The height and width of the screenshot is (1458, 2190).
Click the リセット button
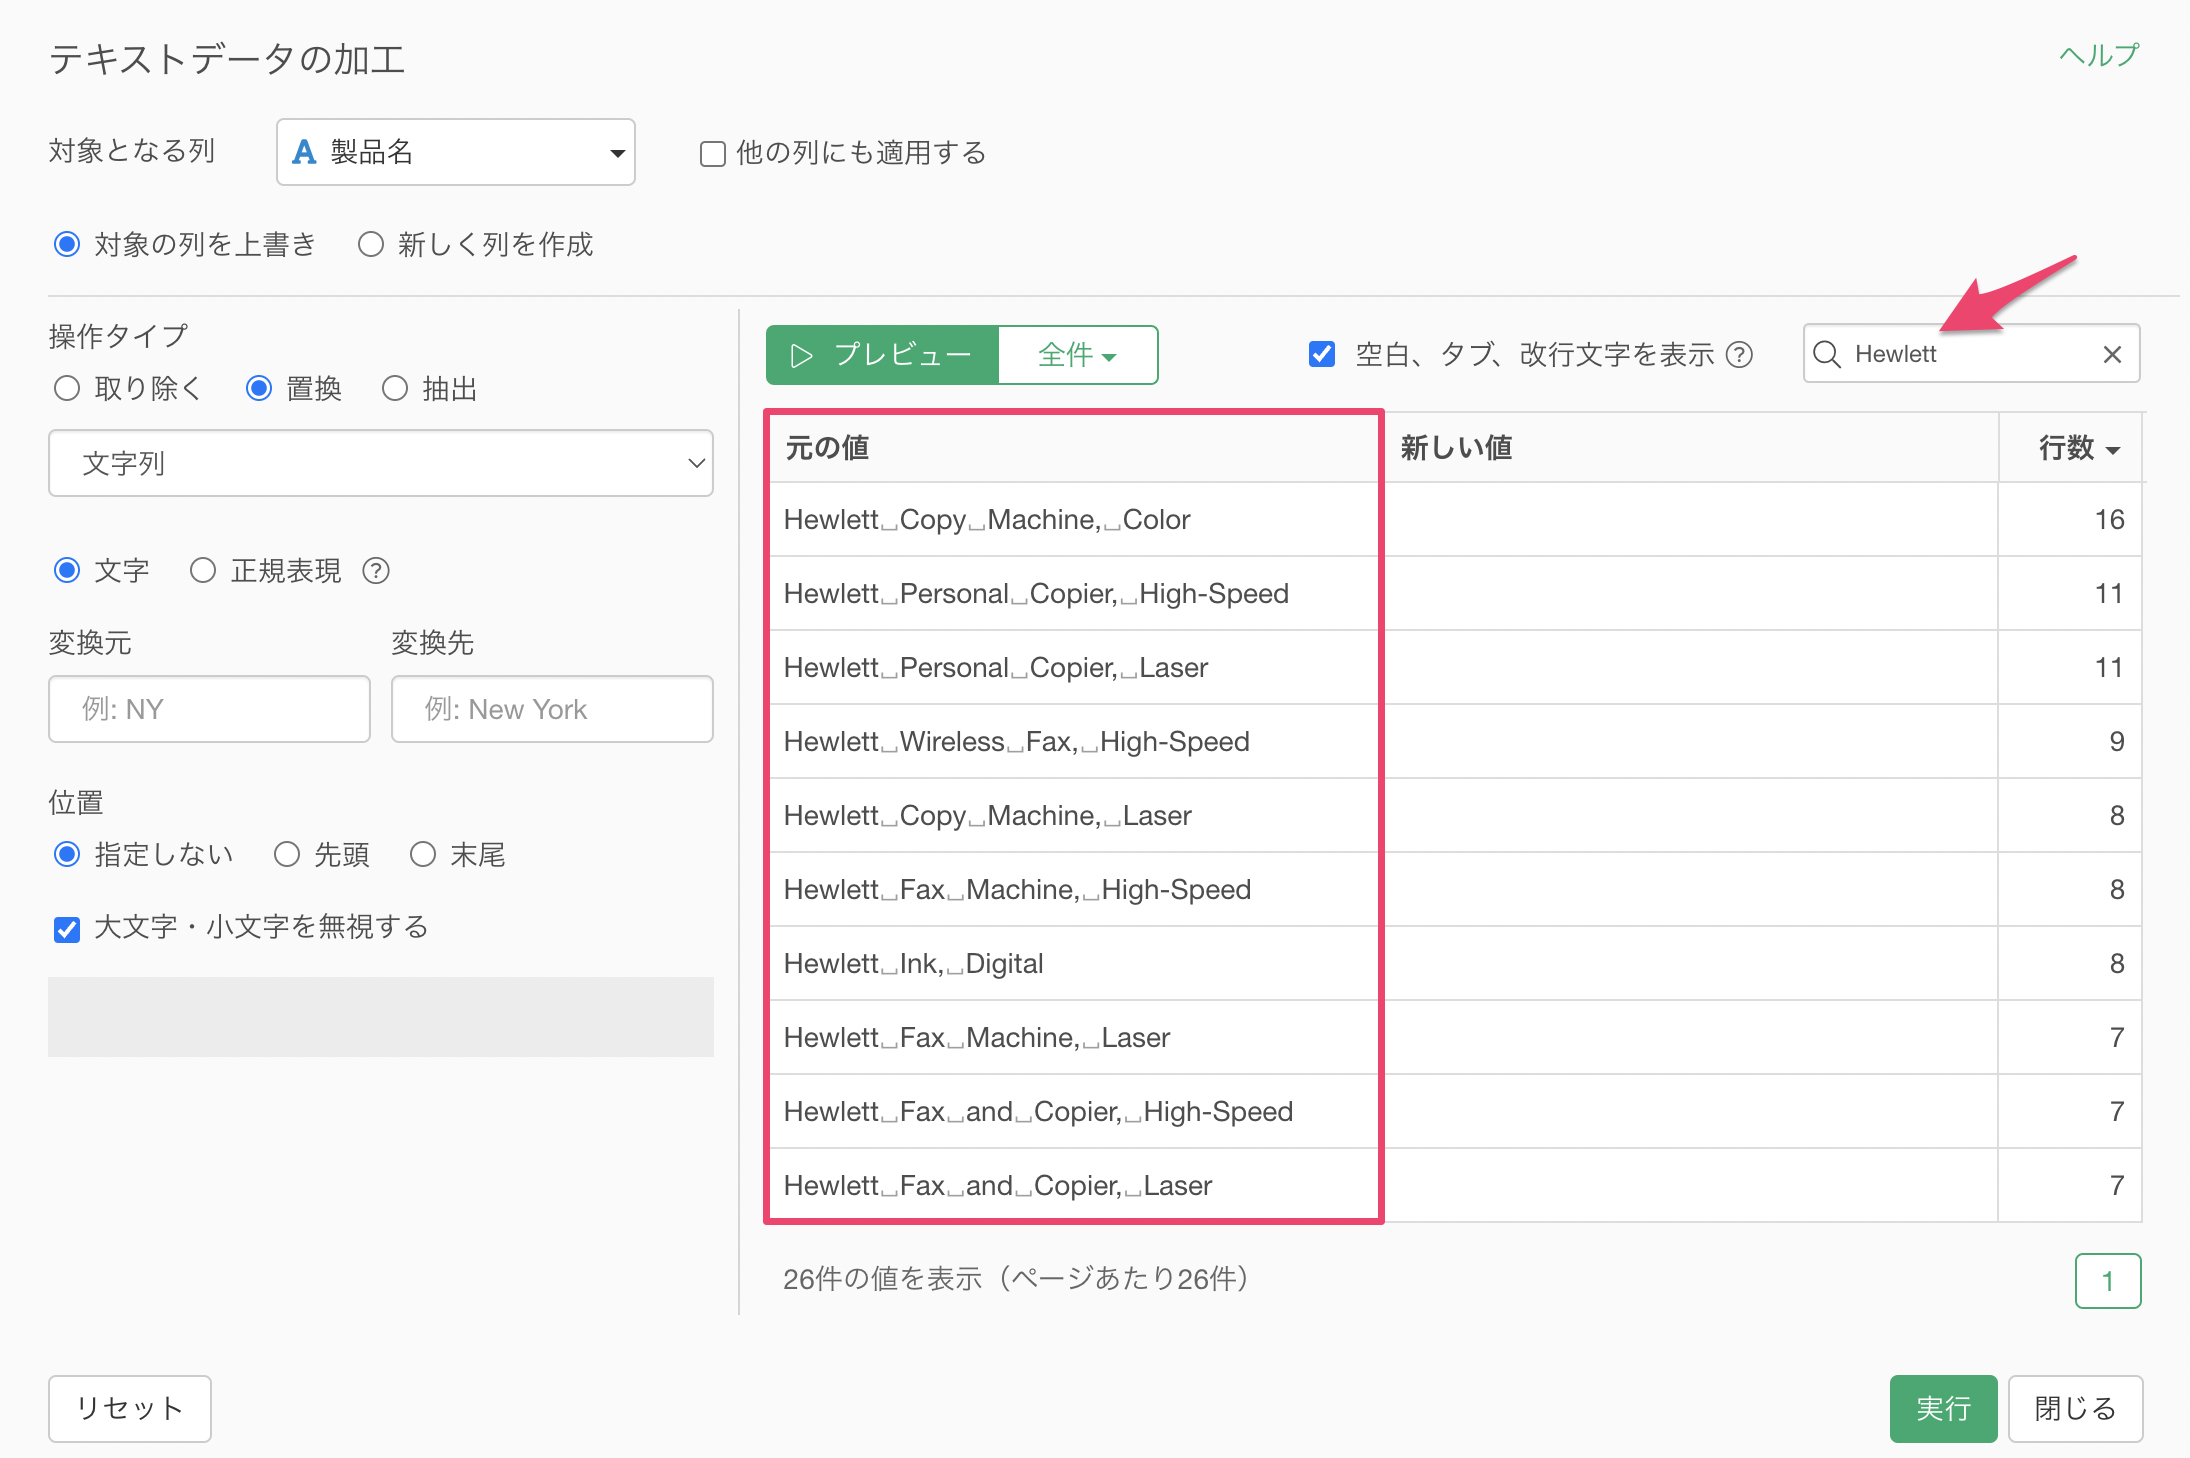point(130,1408)
